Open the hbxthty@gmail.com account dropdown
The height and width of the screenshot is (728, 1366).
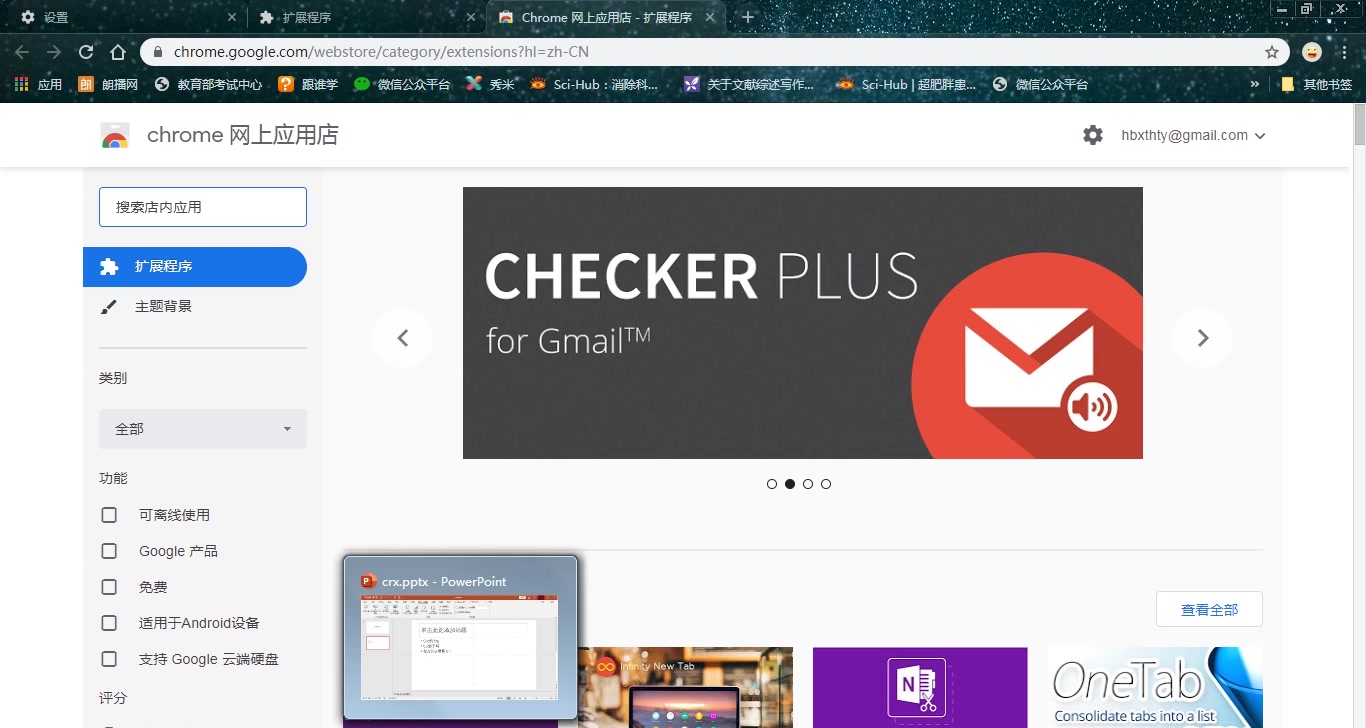pyautogui.click(x=1193, y=135)
